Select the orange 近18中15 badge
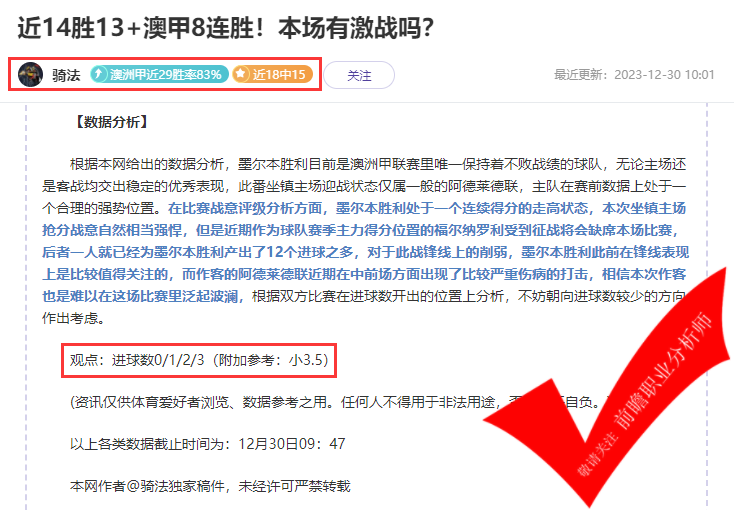This screenshot has width=734, height=510. click(x=272, y=74)
